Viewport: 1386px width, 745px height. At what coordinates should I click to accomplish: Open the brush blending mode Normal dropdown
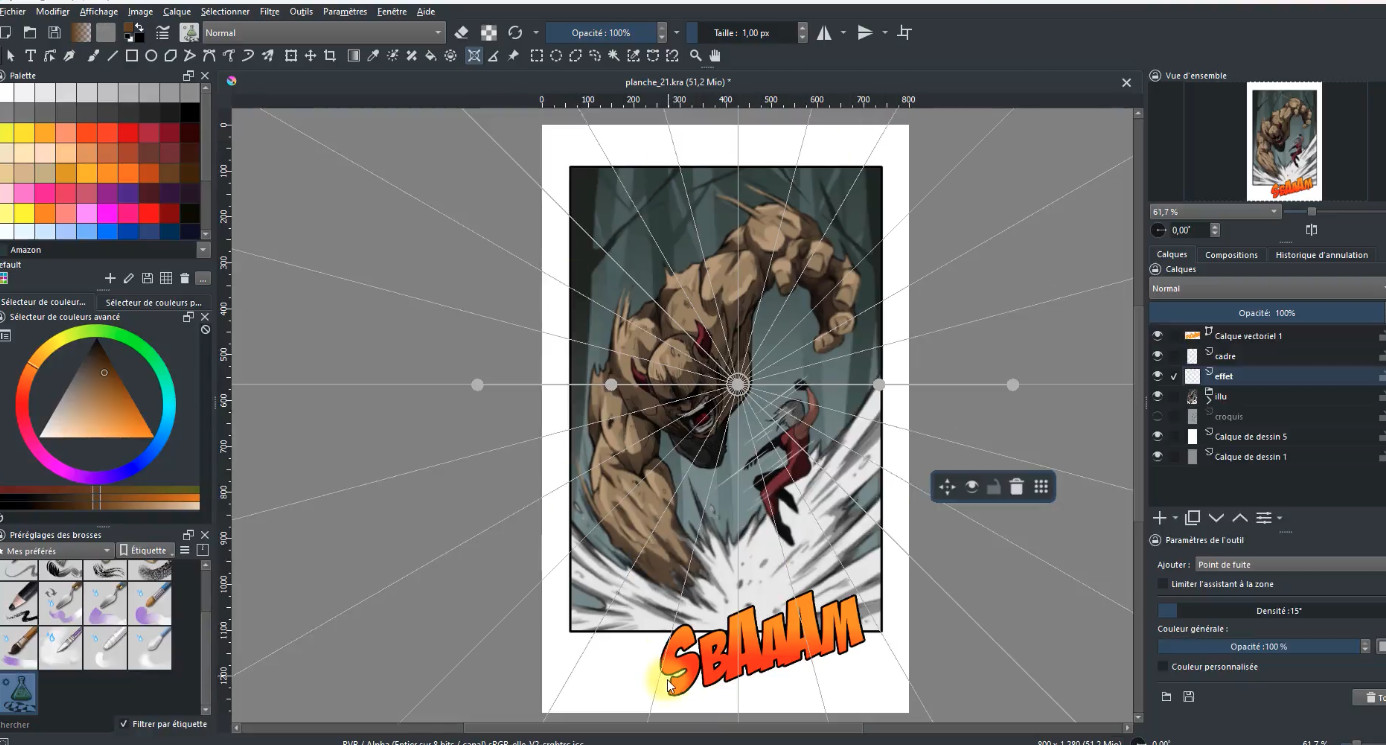323,33
